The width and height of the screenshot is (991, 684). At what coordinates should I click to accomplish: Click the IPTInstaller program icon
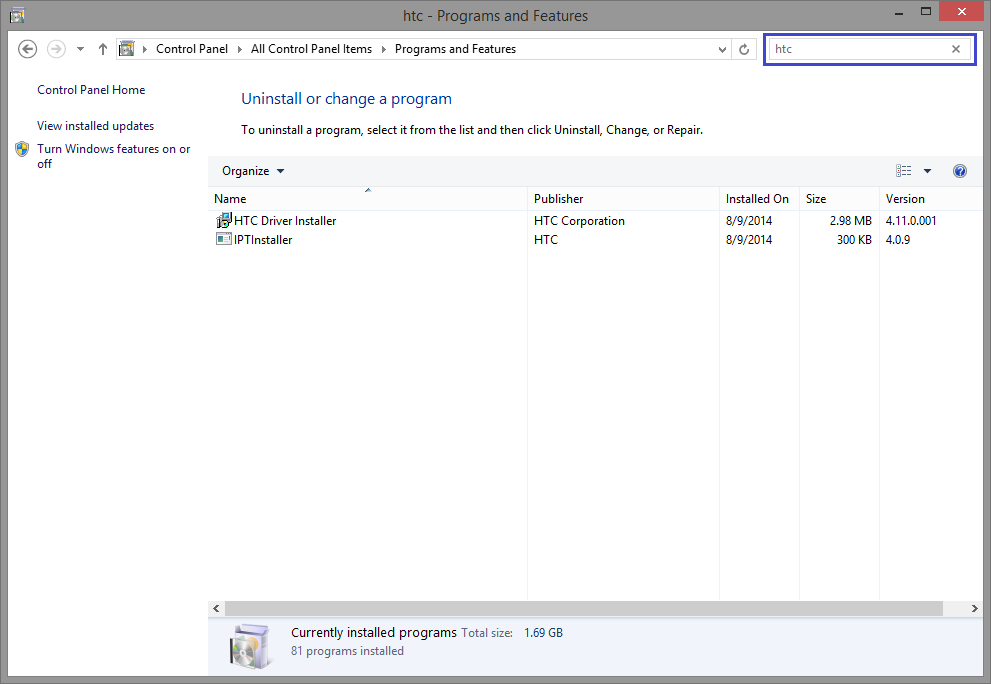point(224,239)
